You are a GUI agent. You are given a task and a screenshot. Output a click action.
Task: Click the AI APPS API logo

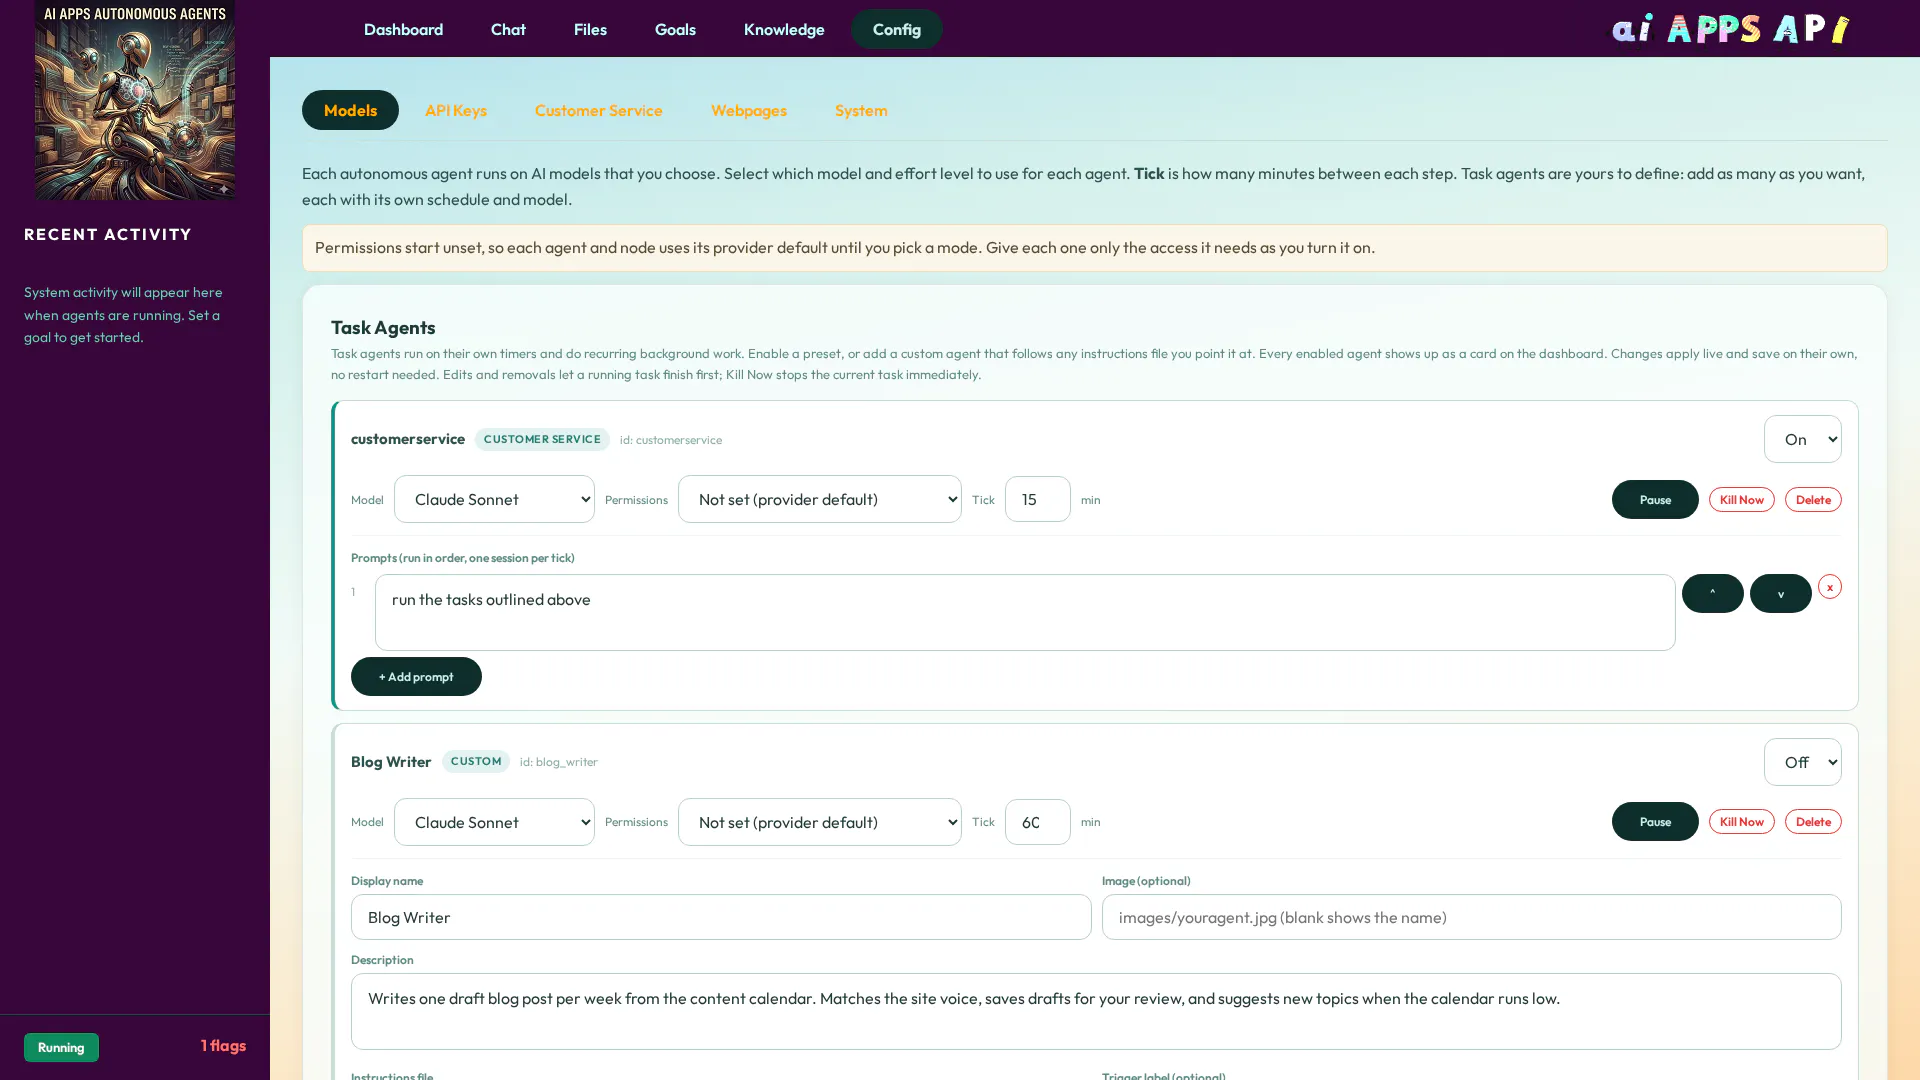click(1731, 28)
